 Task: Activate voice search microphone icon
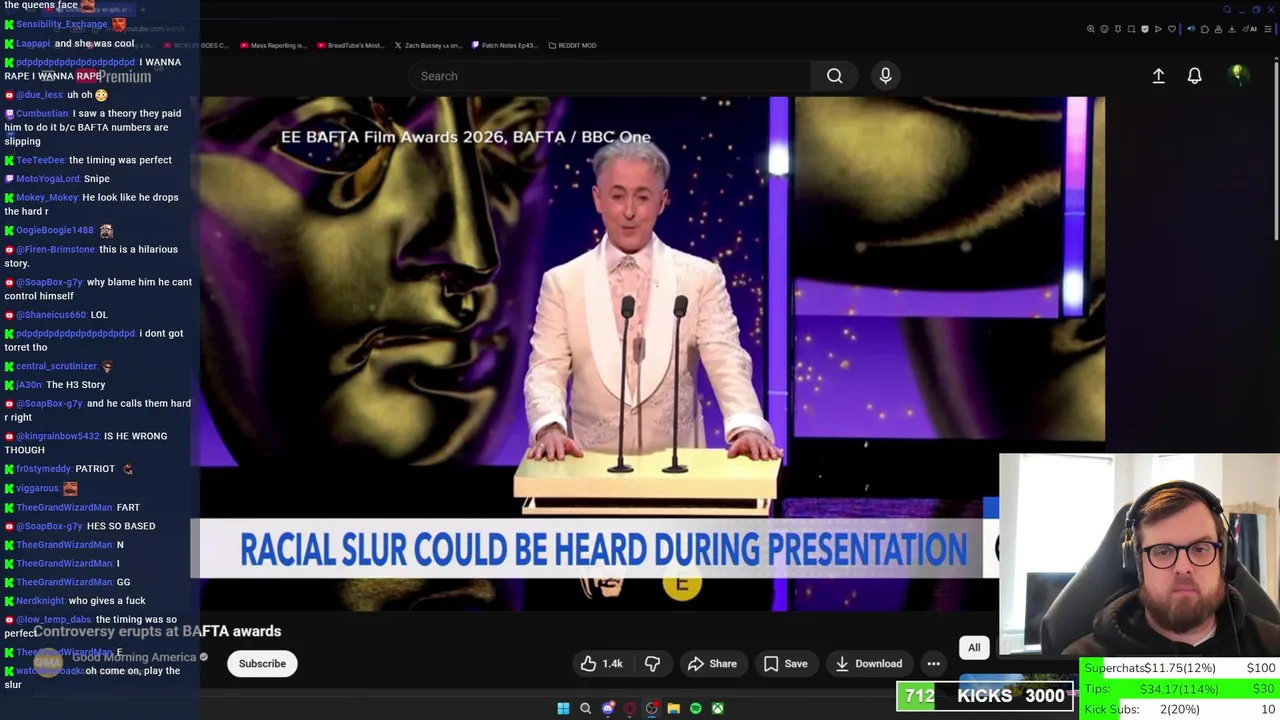click(x=885, y=76)
